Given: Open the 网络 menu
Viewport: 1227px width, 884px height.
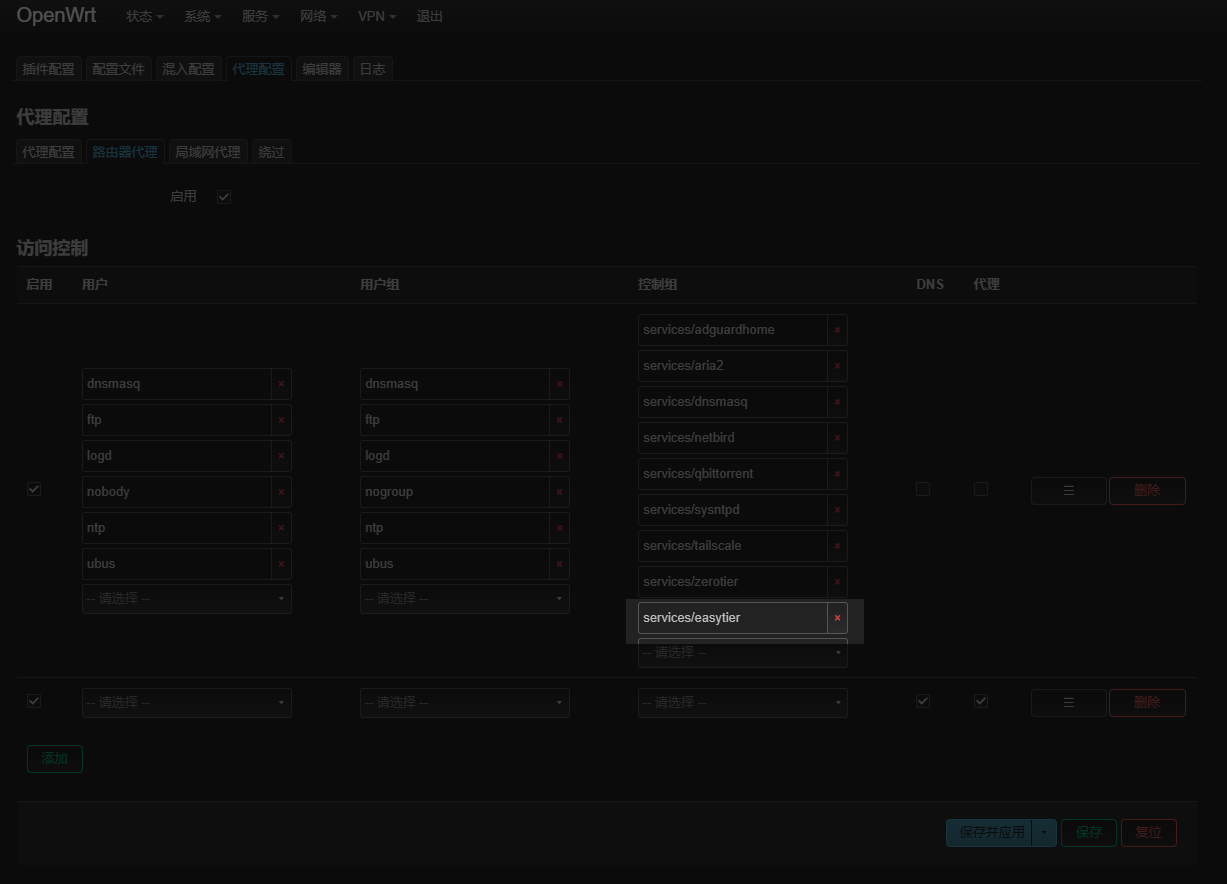Looking at the screenshot, I should 319,17.
